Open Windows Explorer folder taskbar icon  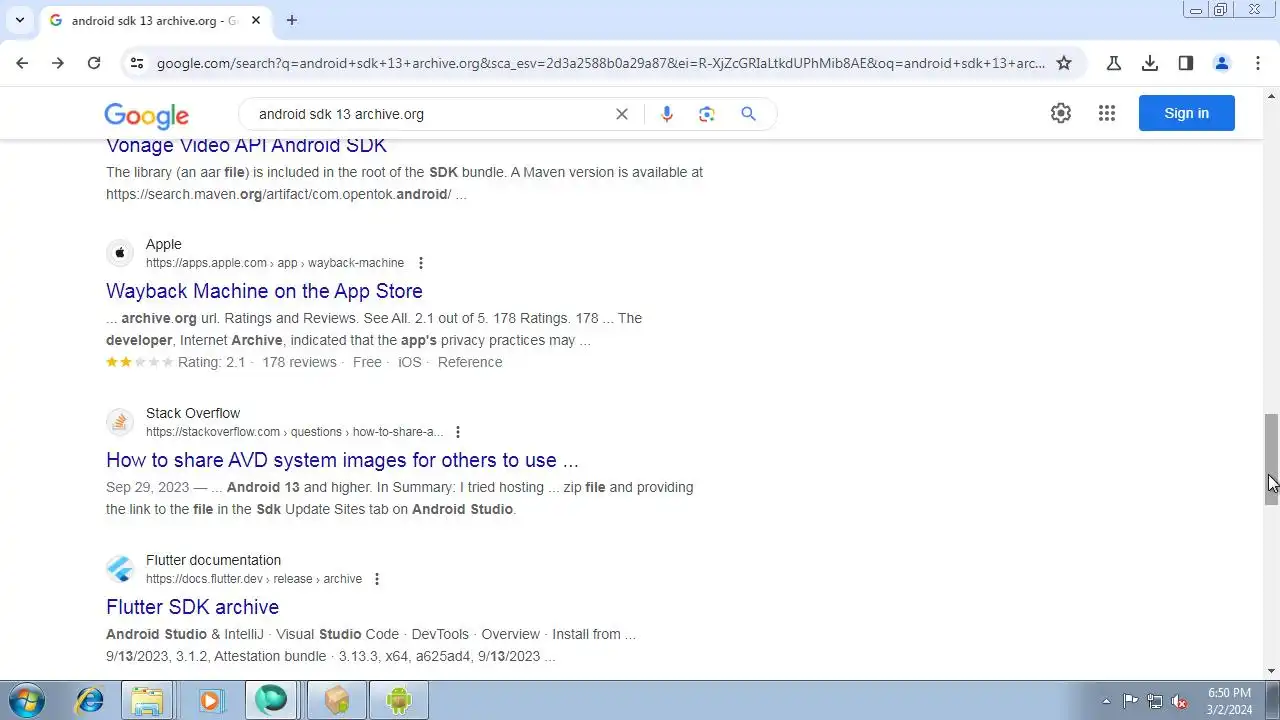point(148,700)
